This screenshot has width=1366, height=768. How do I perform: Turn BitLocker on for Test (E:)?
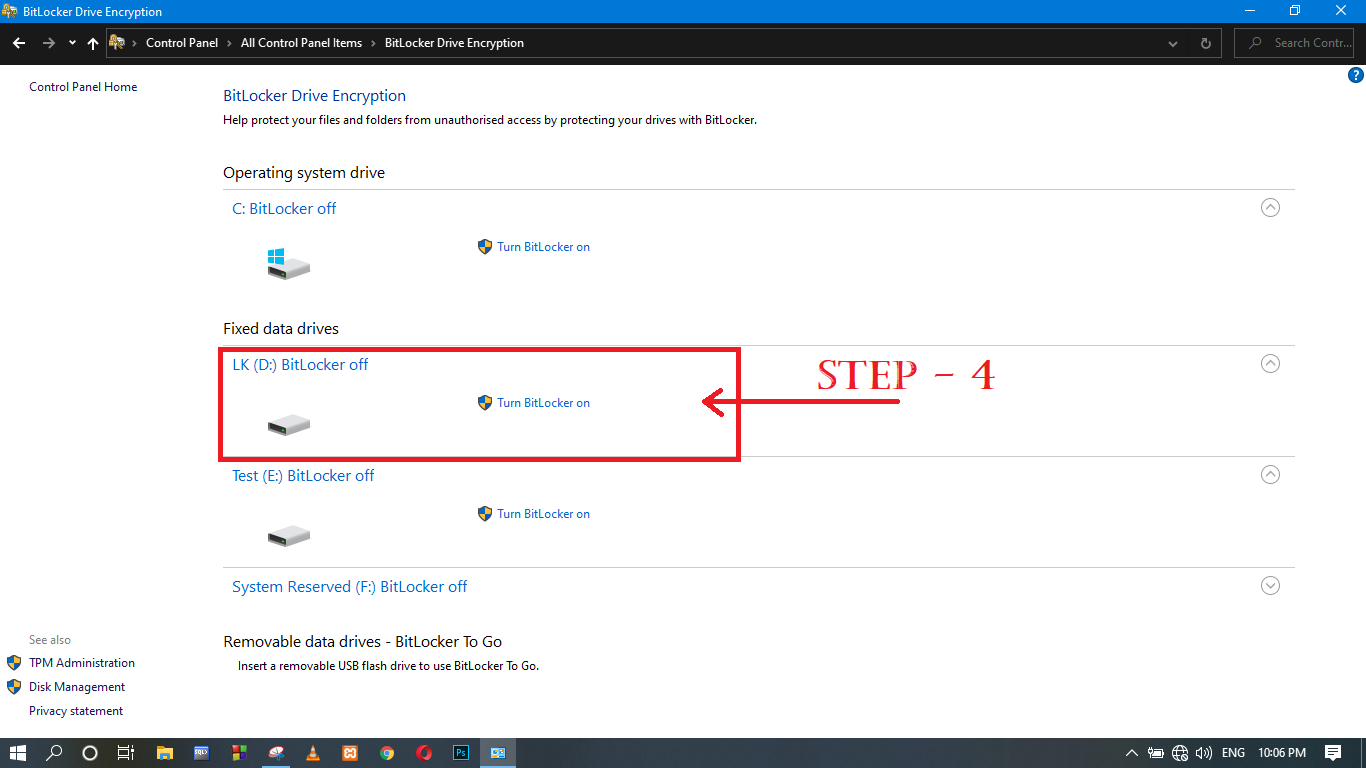[x=543, y=514]
